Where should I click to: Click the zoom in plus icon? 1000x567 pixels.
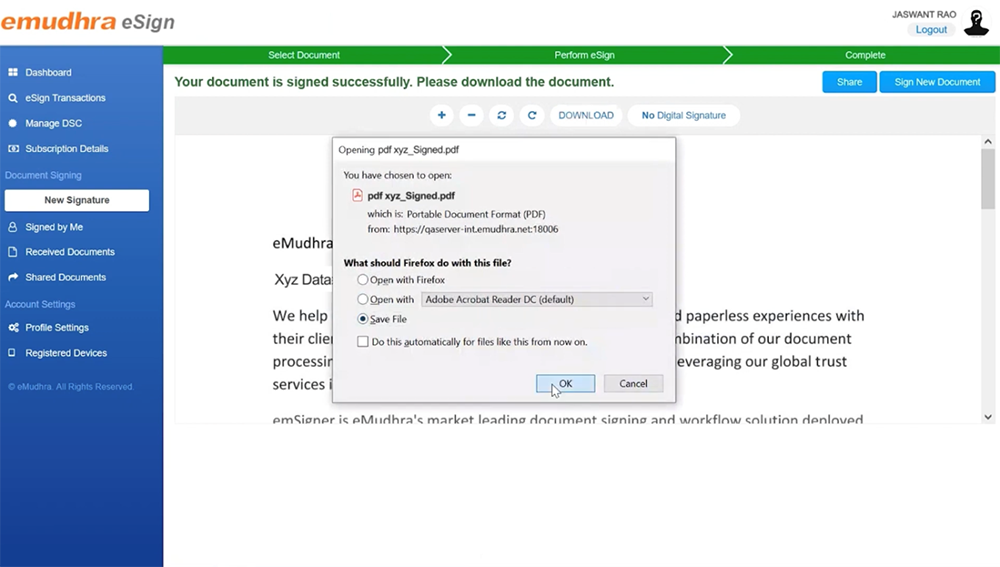pyautogui.click(x=442, y=115)
